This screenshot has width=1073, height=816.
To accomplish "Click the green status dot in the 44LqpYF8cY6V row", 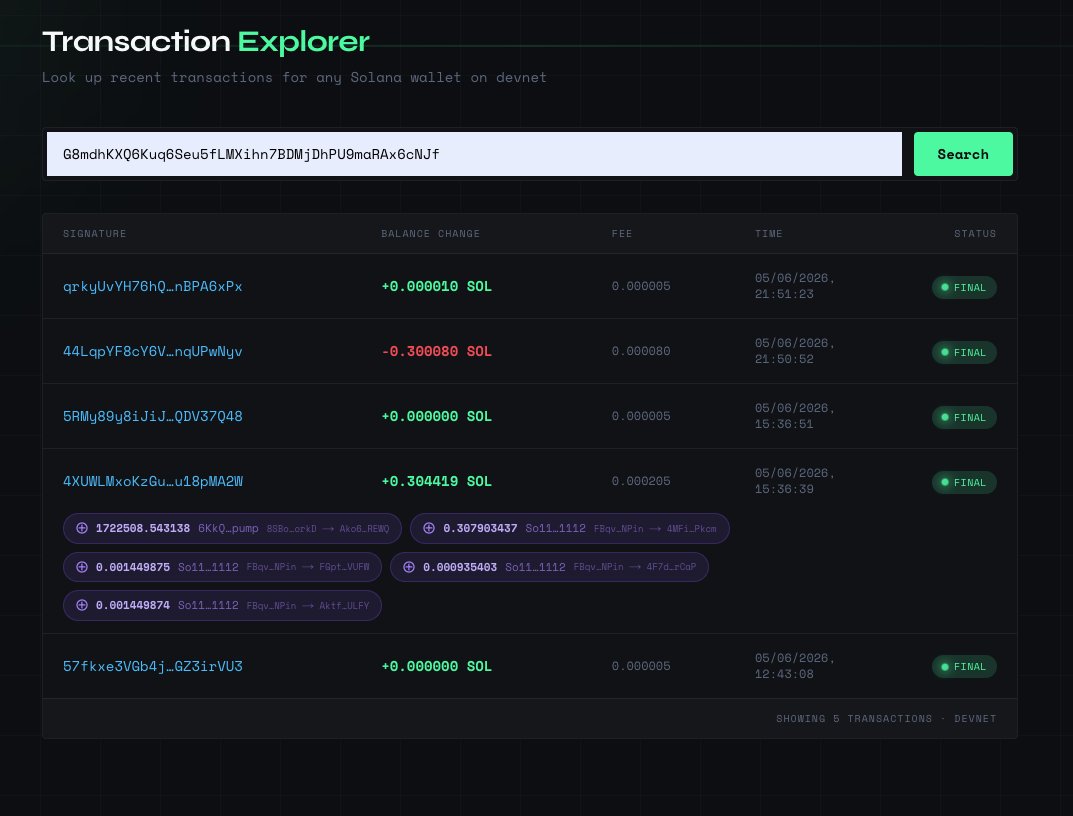I will [945, 352].
